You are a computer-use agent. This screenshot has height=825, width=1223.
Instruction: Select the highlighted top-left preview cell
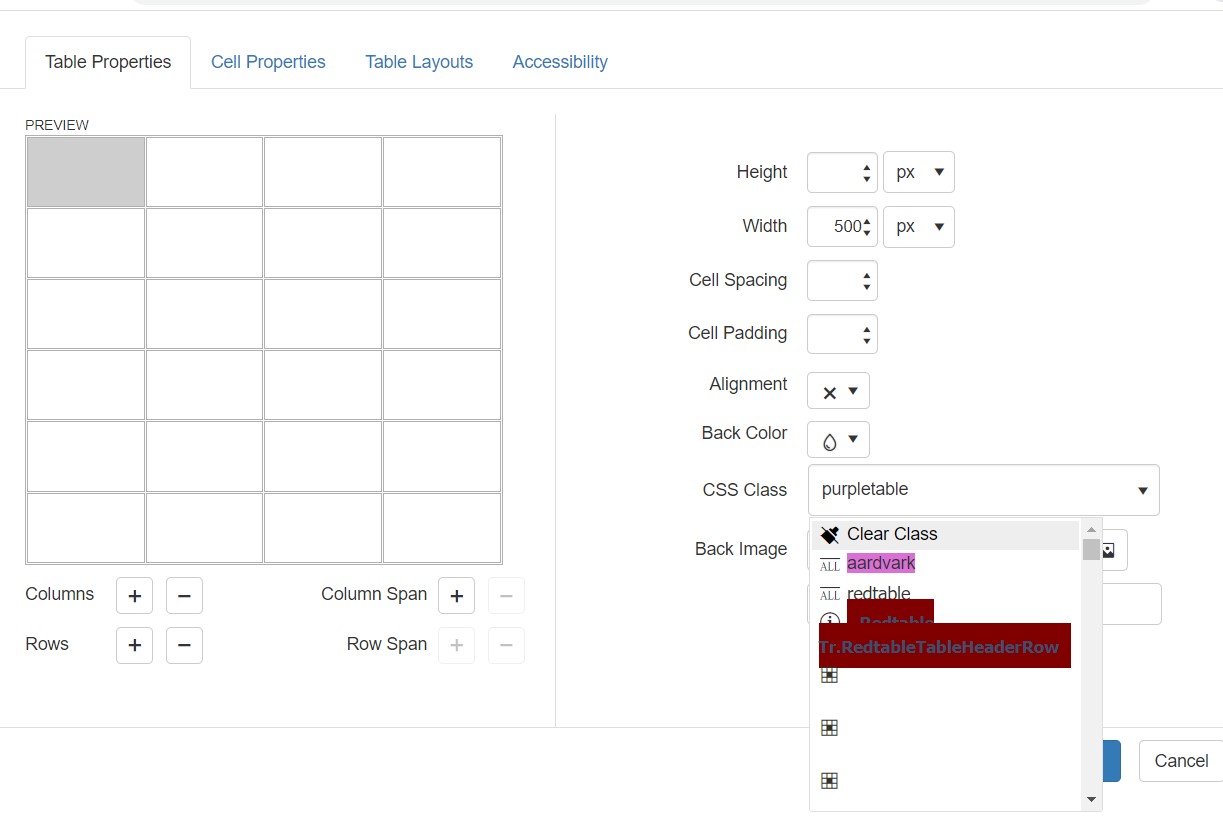[x=86, y=172]
